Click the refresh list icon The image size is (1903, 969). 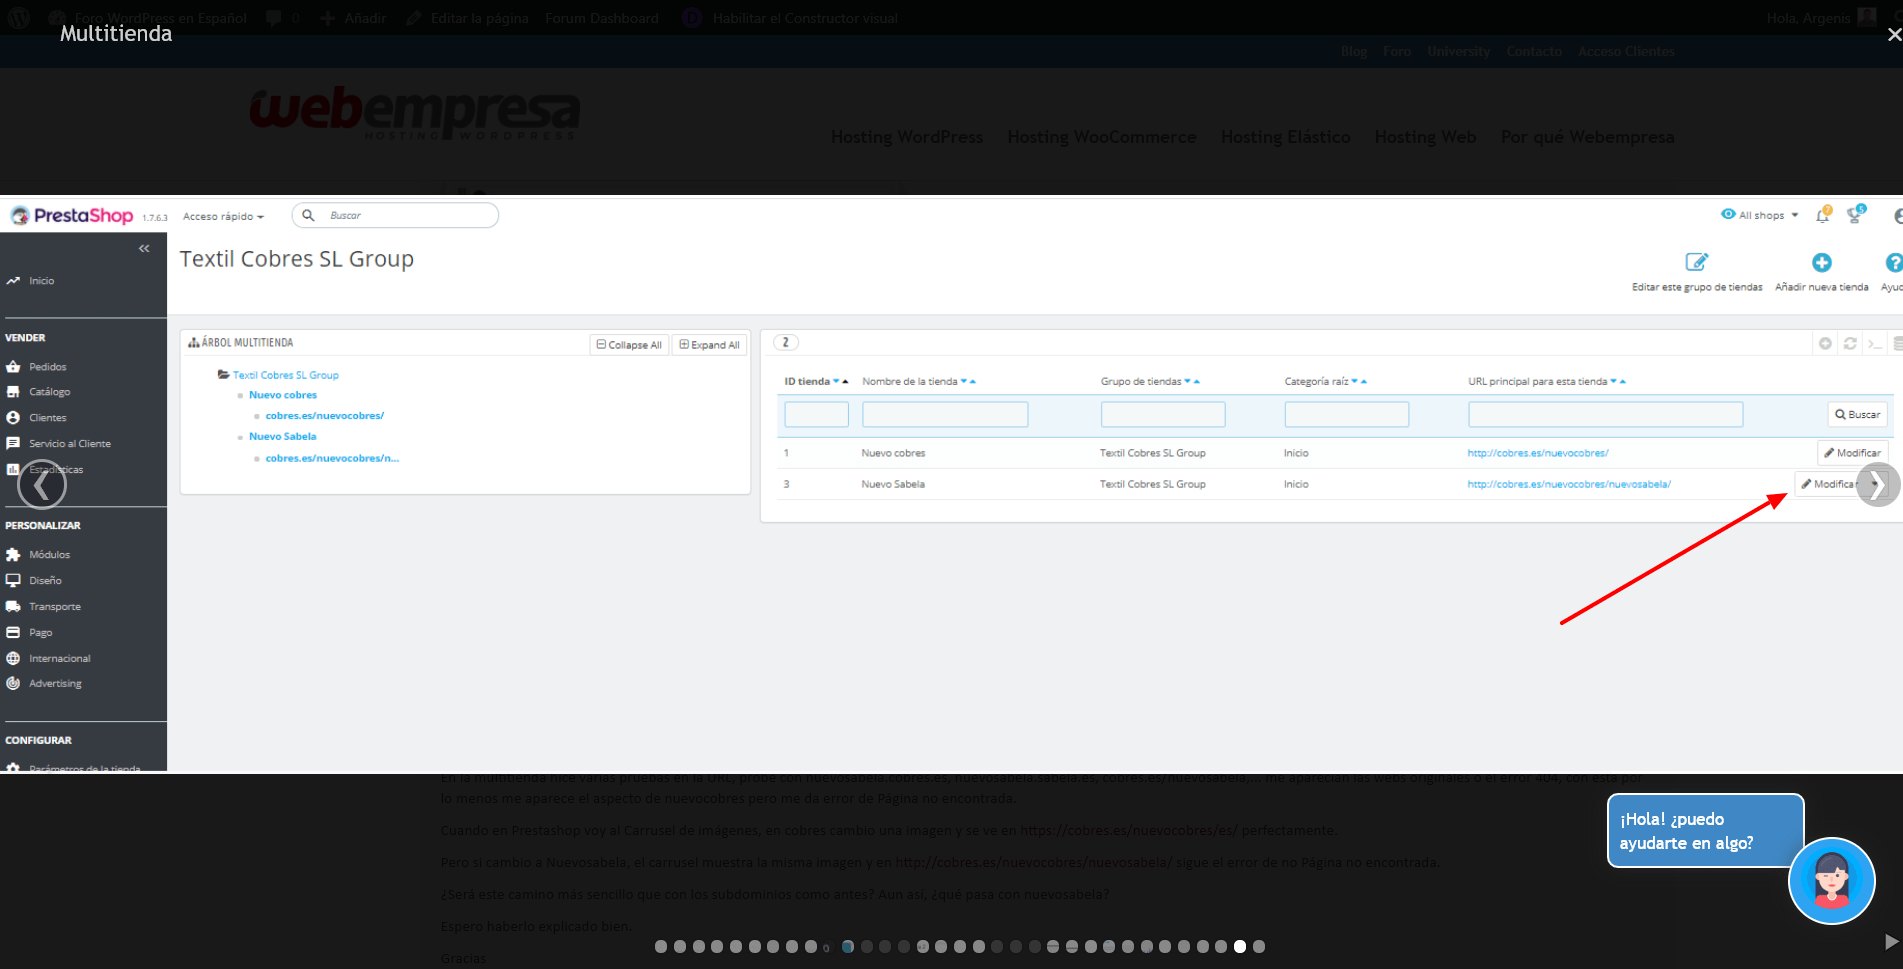(1850, 344)
